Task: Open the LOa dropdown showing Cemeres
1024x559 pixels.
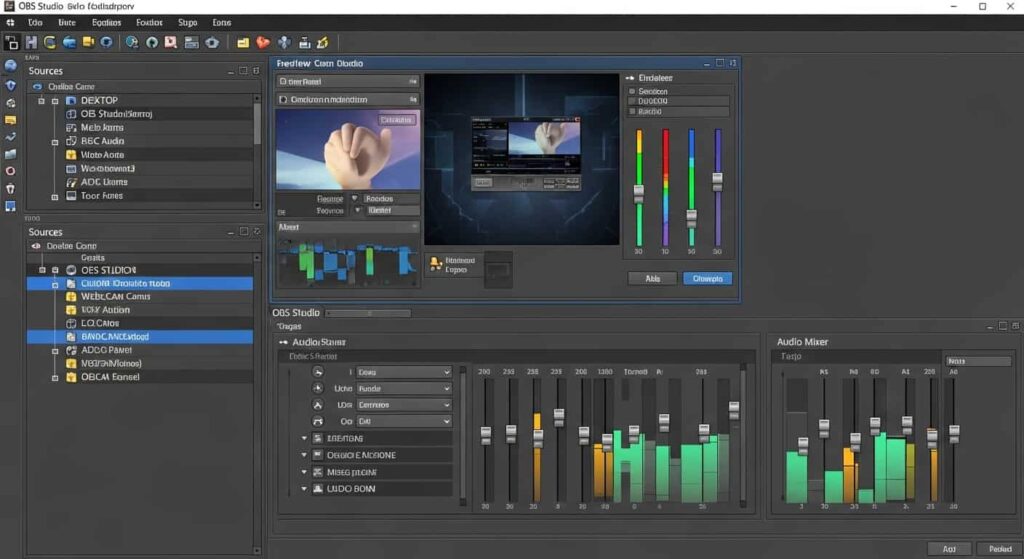Action: click(404, 405)
